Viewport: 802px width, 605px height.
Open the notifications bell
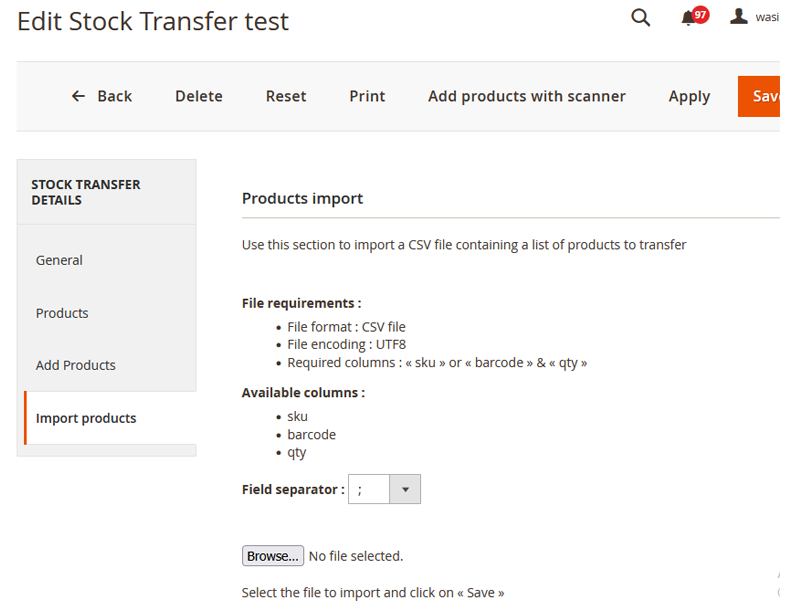[x=689, y=19]
